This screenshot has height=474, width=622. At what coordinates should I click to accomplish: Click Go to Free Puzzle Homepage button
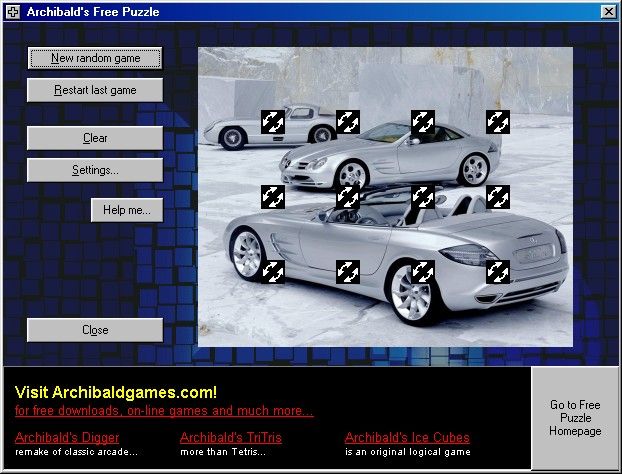click(x=575, y=418)
